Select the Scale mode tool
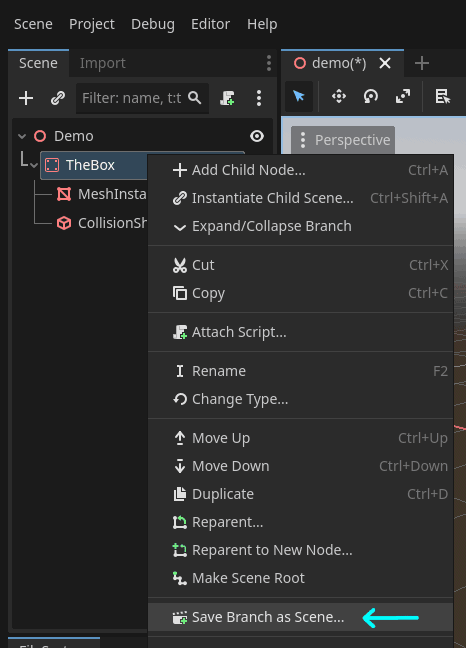The width and height of the screenshot is (466, 648). pos(403,97)
